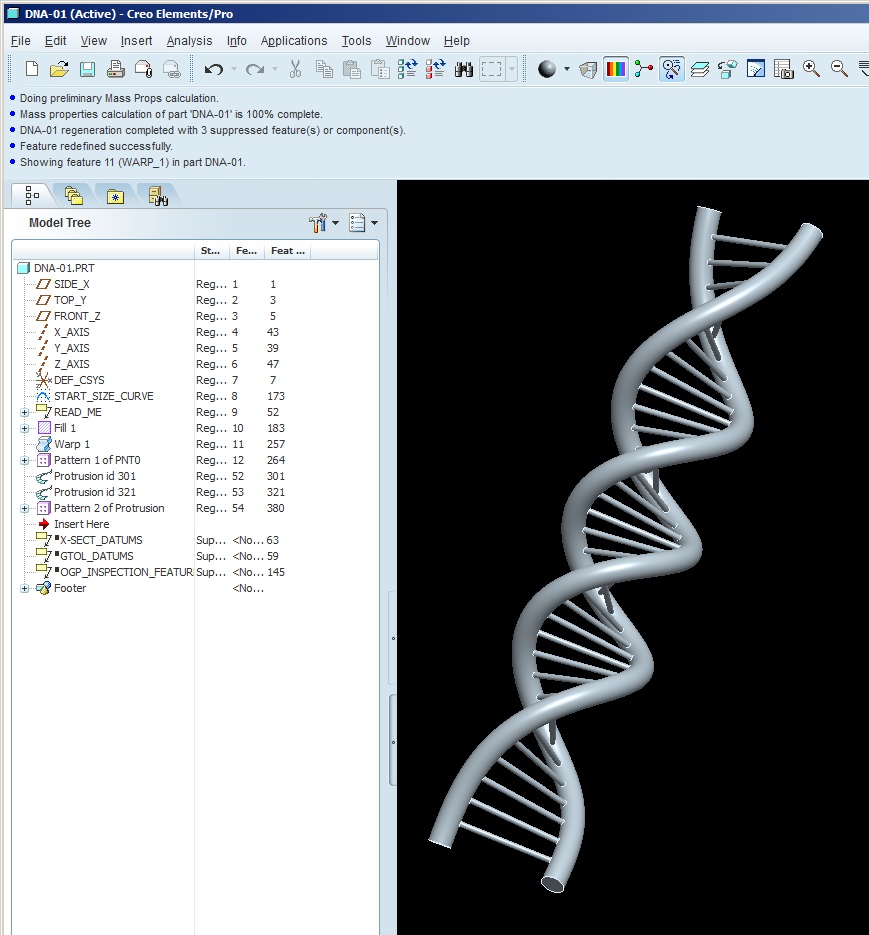869x935 pixels.
Task: Expand the Footer tree node
Action: pos(23,588)
